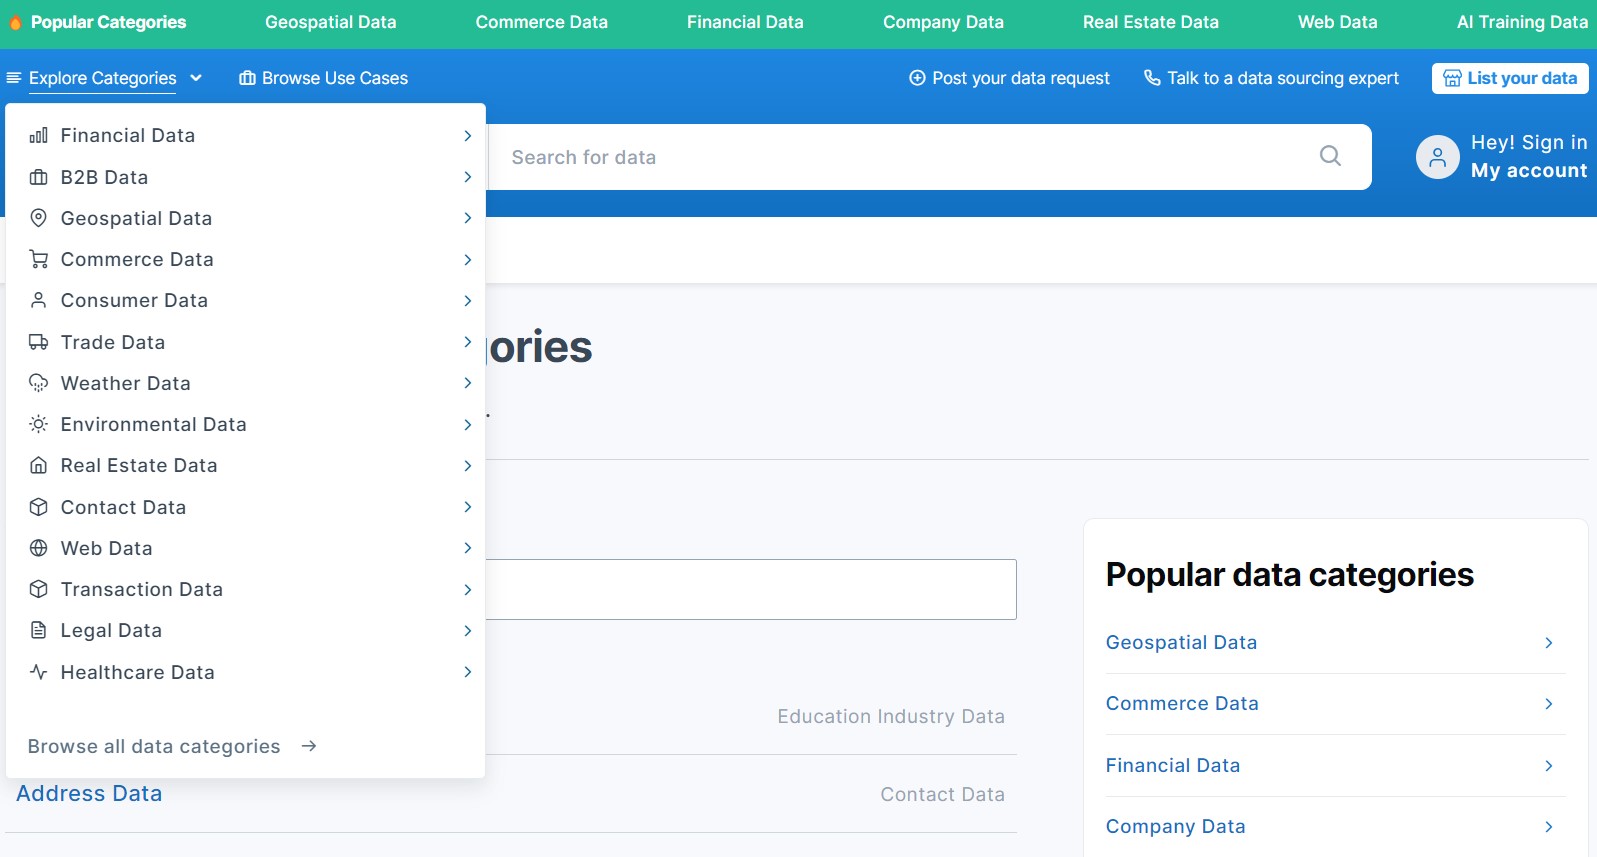Expand Environmental Data submenu chevron
Image resolution: width=1597 pixels, height=857 pixels.
(x=467, y=425)
